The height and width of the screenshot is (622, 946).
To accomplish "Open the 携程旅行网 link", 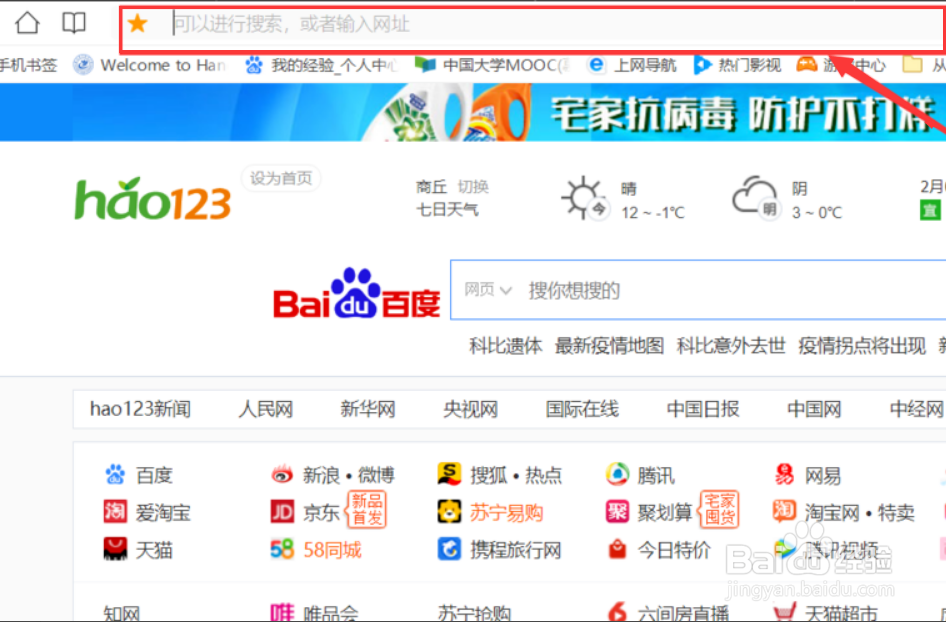I will (x=516, y=550).
